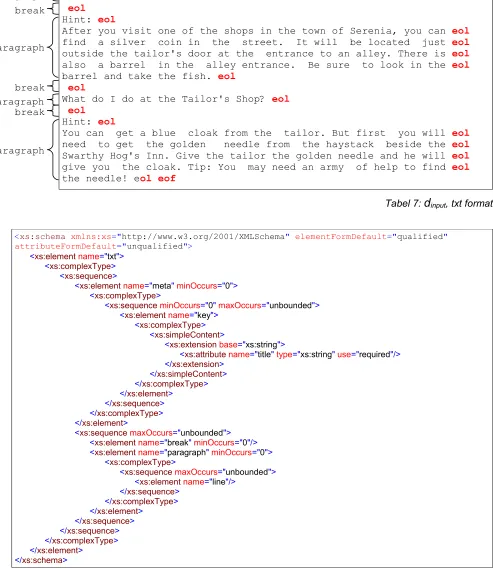
Task: Select the line starting 'also a barrel in the alley'
Action: click(265, 65)
